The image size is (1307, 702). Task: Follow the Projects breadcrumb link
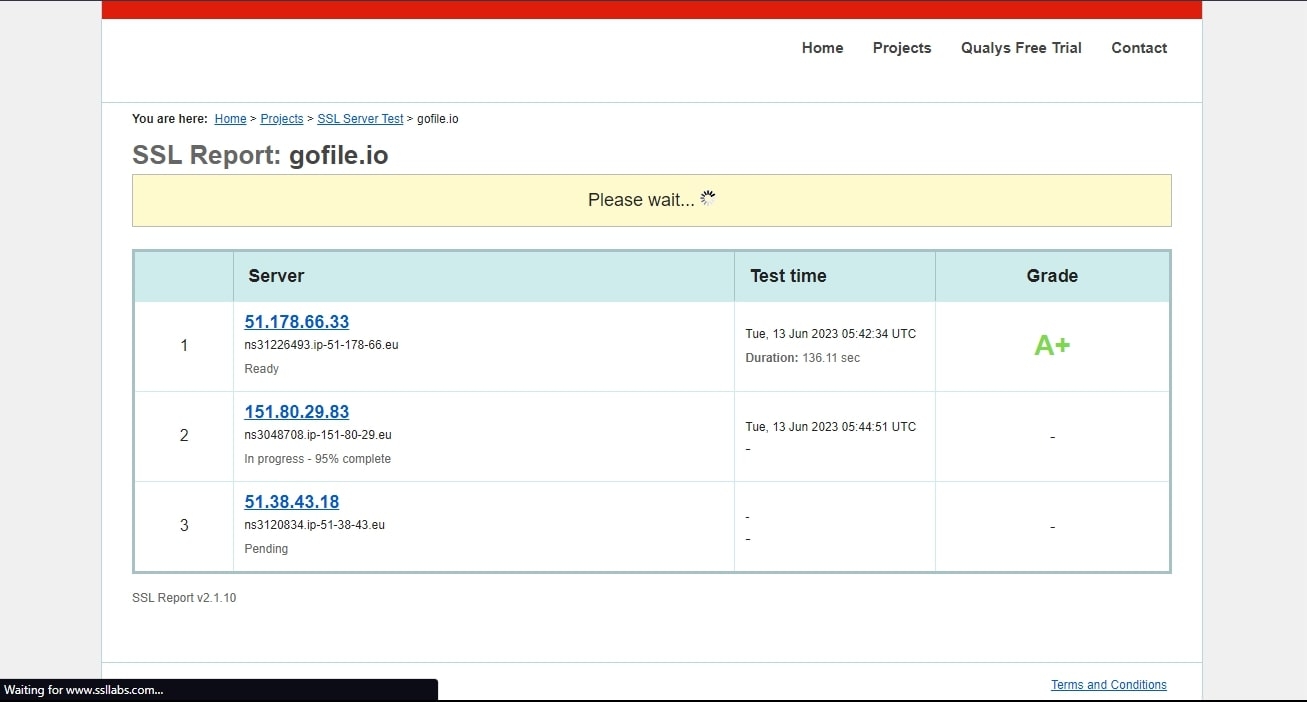pyautogui.click(x=282, y=119)
